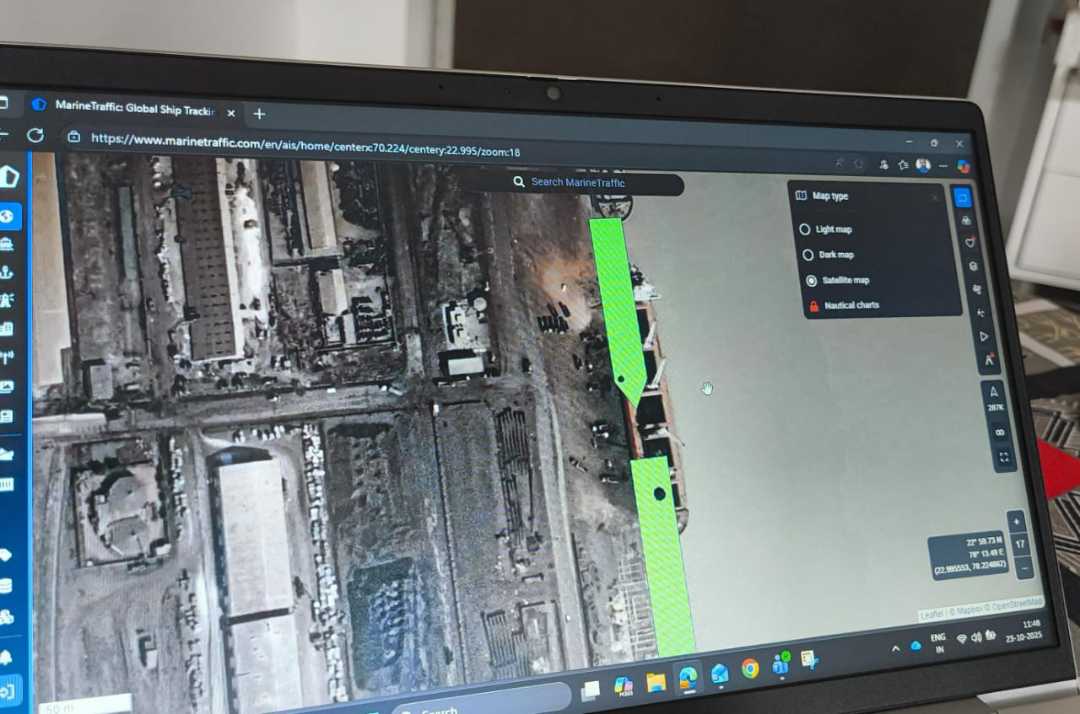Screen dimensions: 1080x714
Task: Toggle fullscreen map view icon
Action: coord(1003,458)
